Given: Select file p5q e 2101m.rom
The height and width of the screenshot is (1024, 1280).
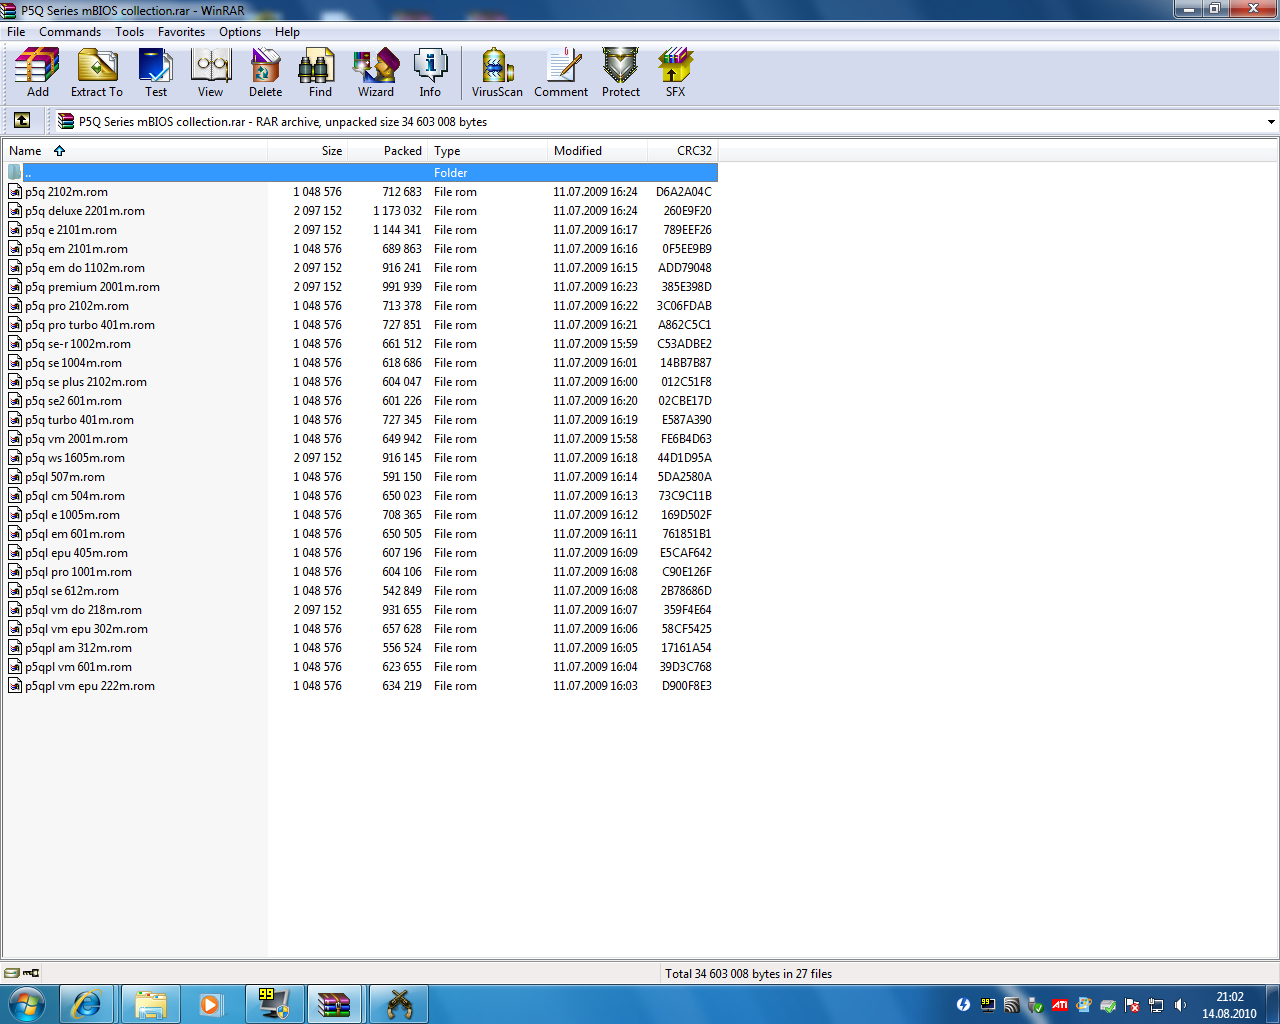Looking at the screenshot, I should point(360,230).
